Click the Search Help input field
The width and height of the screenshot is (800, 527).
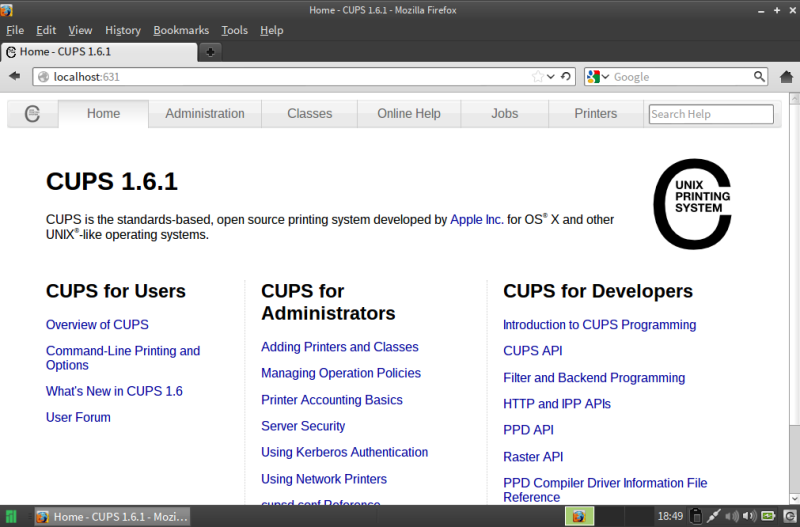pyautogui.click(x=711, y=114)
